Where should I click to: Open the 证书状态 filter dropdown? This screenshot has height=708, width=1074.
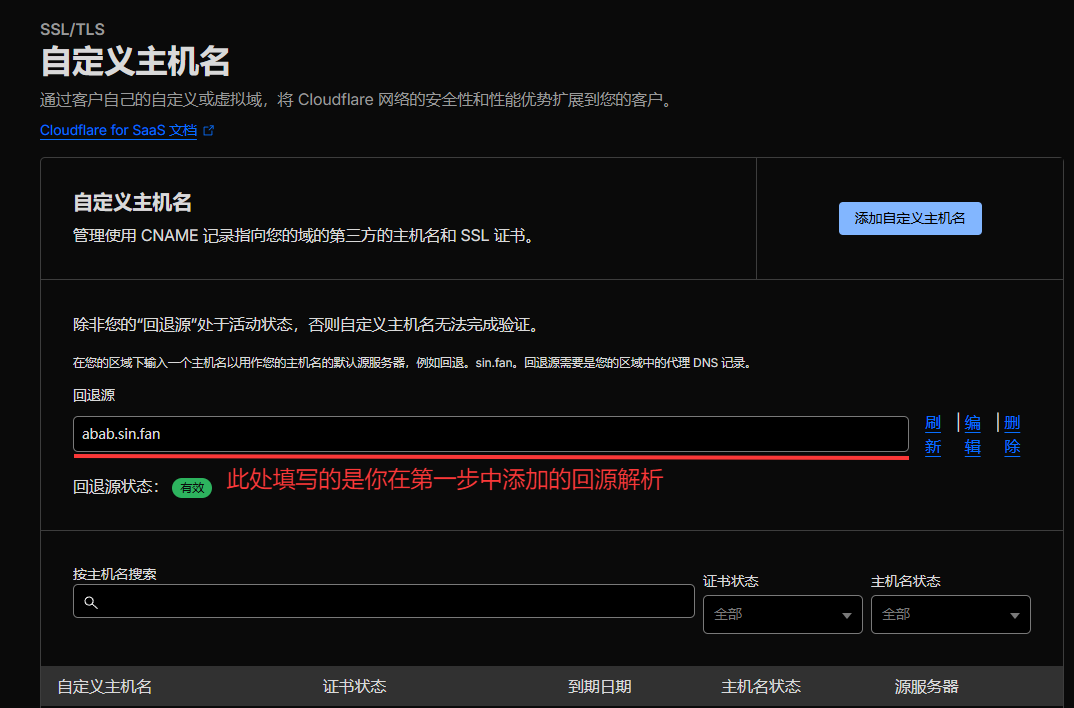point(782,614)
